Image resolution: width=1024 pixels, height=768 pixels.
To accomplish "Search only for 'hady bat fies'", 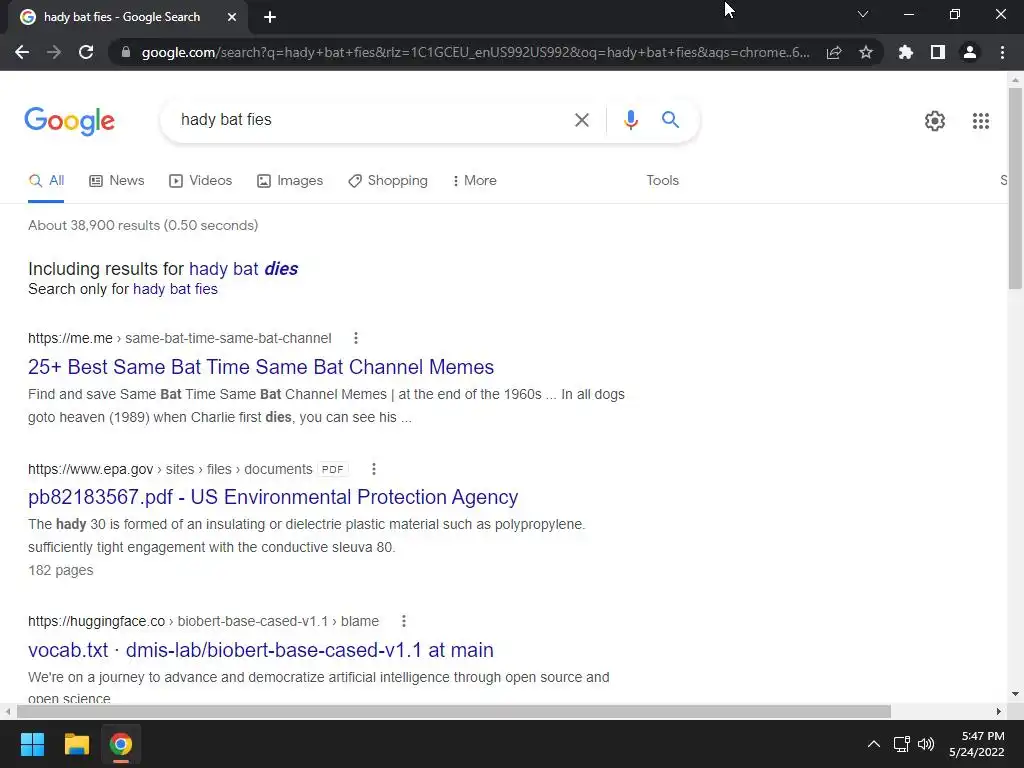I will 175,289.
